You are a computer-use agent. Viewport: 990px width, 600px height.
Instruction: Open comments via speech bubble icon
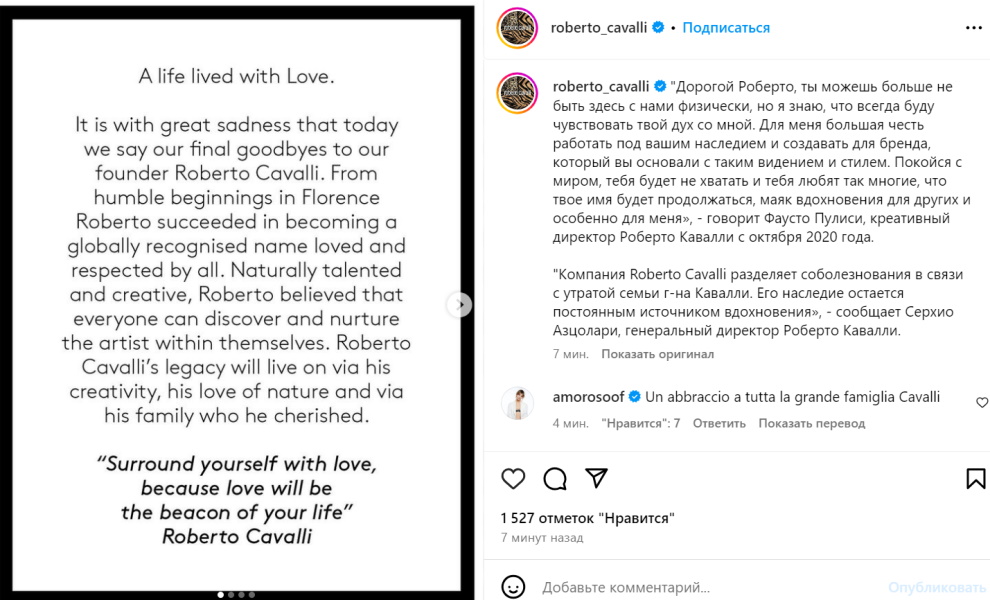coord(555,479)
